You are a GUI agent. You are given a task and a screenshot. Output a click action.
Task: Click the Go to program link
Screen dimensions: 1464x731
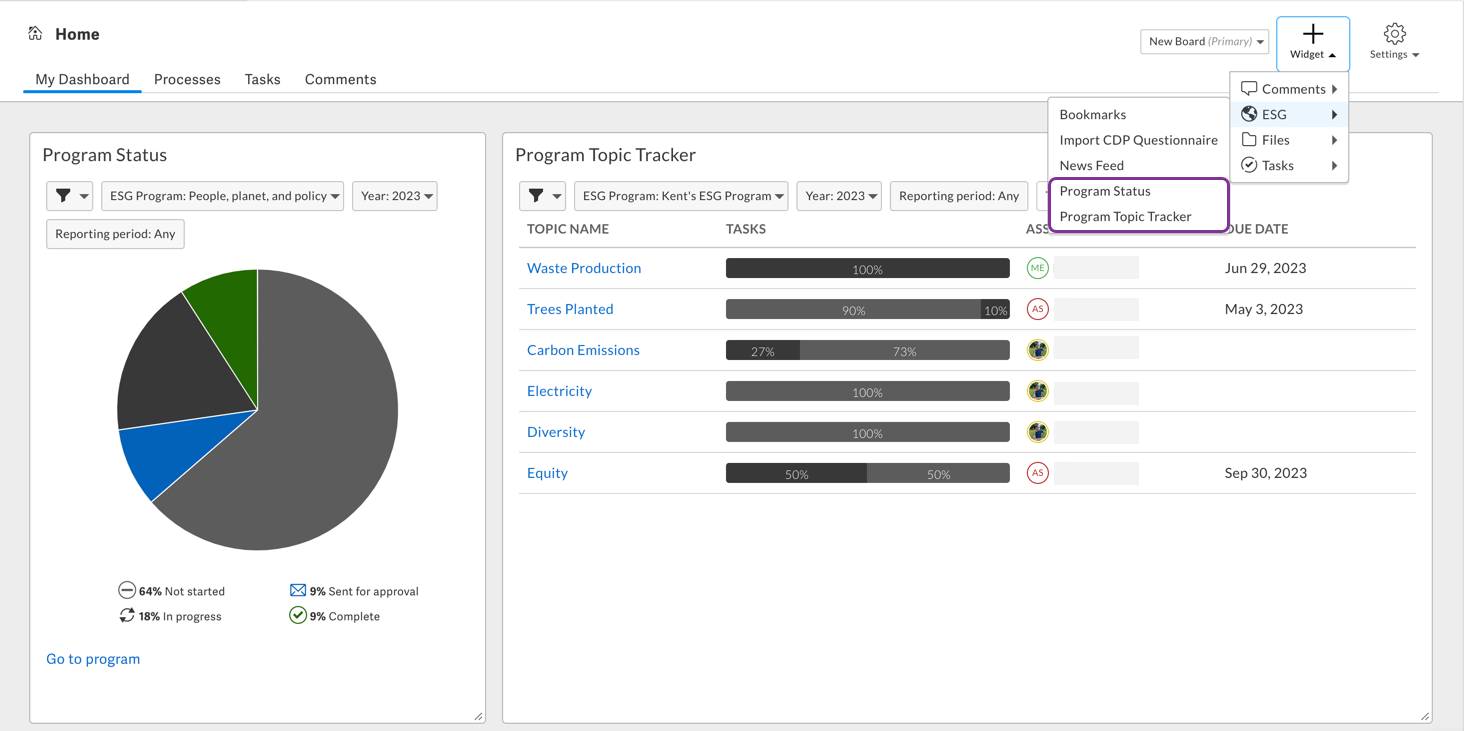pos(92,658)
